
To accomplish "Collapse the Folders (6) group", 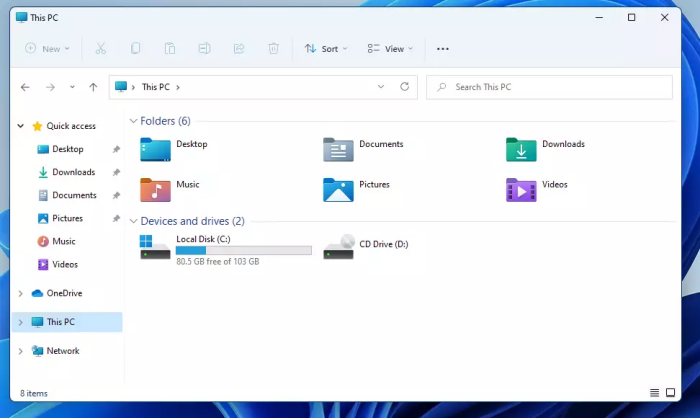I will (134, 121).
